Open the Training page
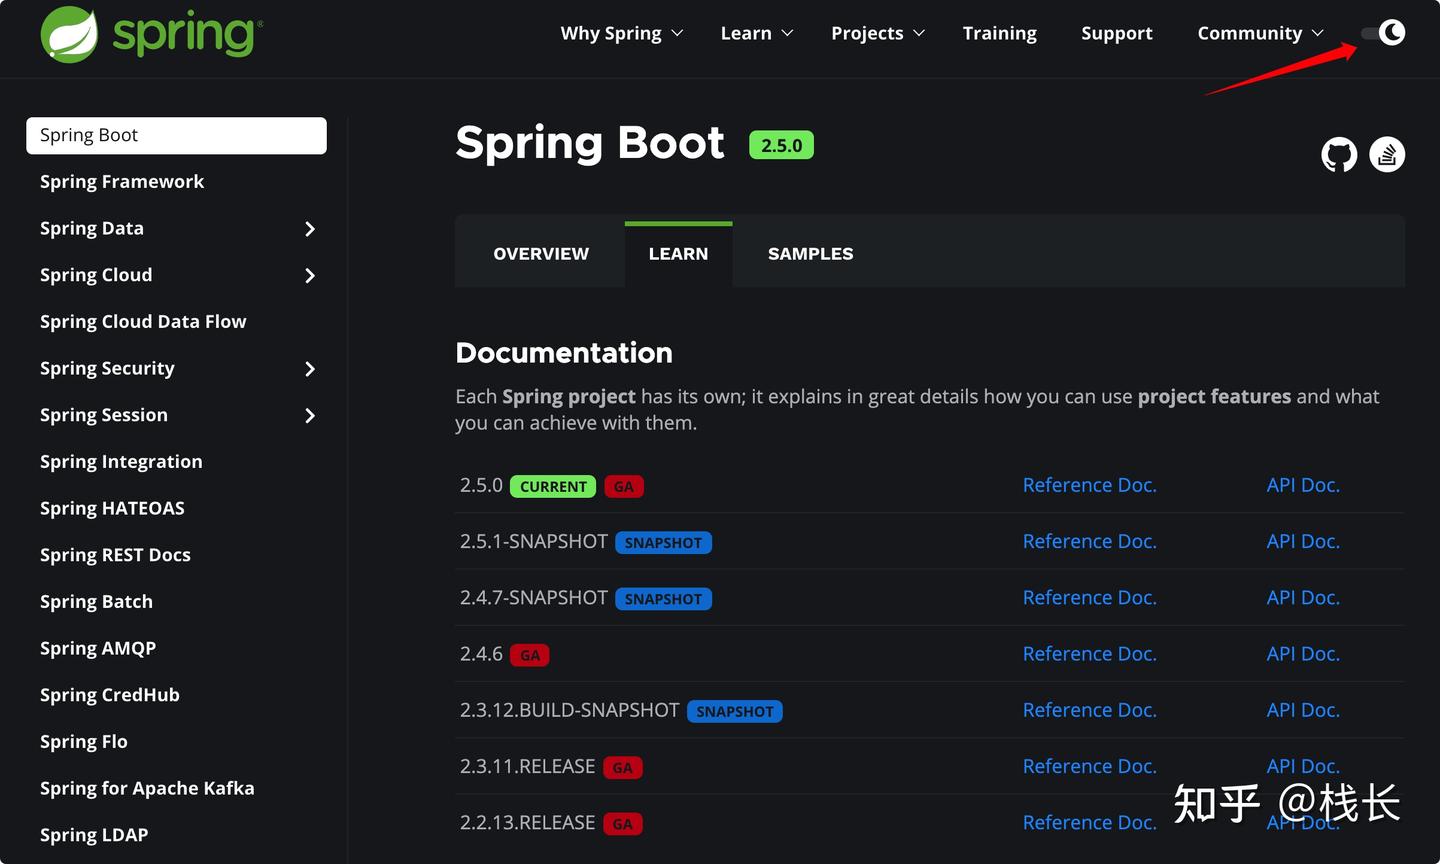The height and width of the screenshot is (864, 1440). click(x=1000, y=33)
